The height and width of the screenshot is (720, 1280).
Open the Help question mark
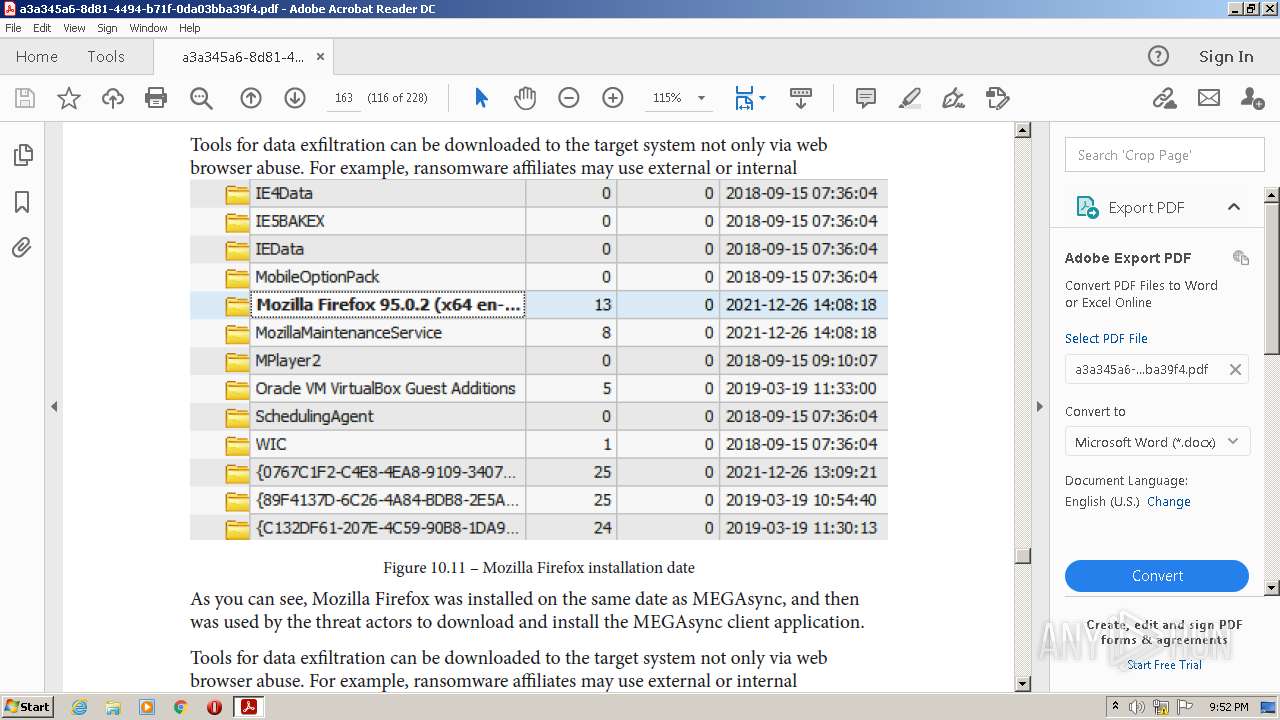tap(1158, 57)
